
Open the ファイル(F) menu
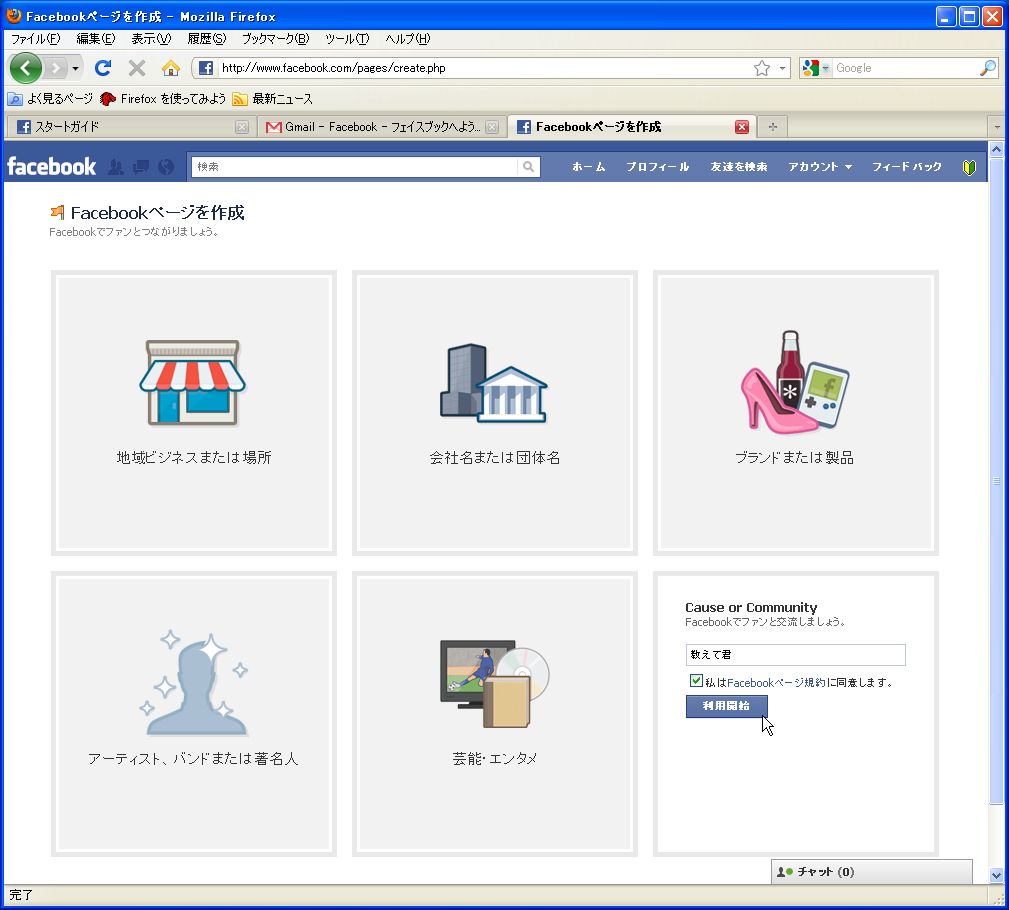coord(35,39)
